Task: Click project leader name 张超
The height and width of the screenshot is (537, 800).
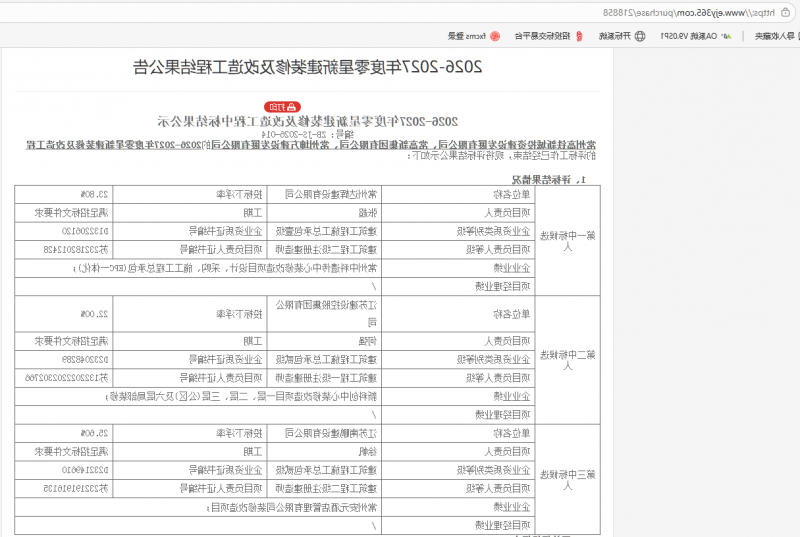Action: pyautogui.click(x=367, y=213)
